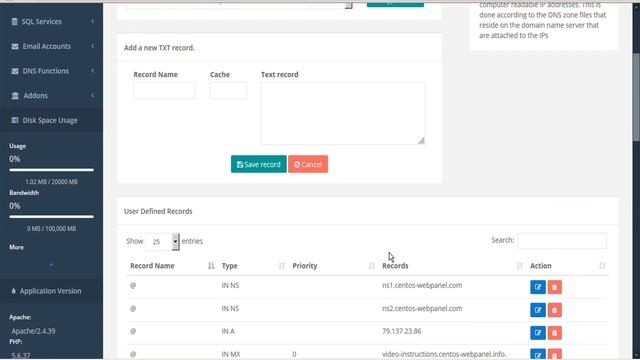Click the 0 MB / 100,000 MB text
The height and width of the screenshot is (360, 640).
point(51,229)
